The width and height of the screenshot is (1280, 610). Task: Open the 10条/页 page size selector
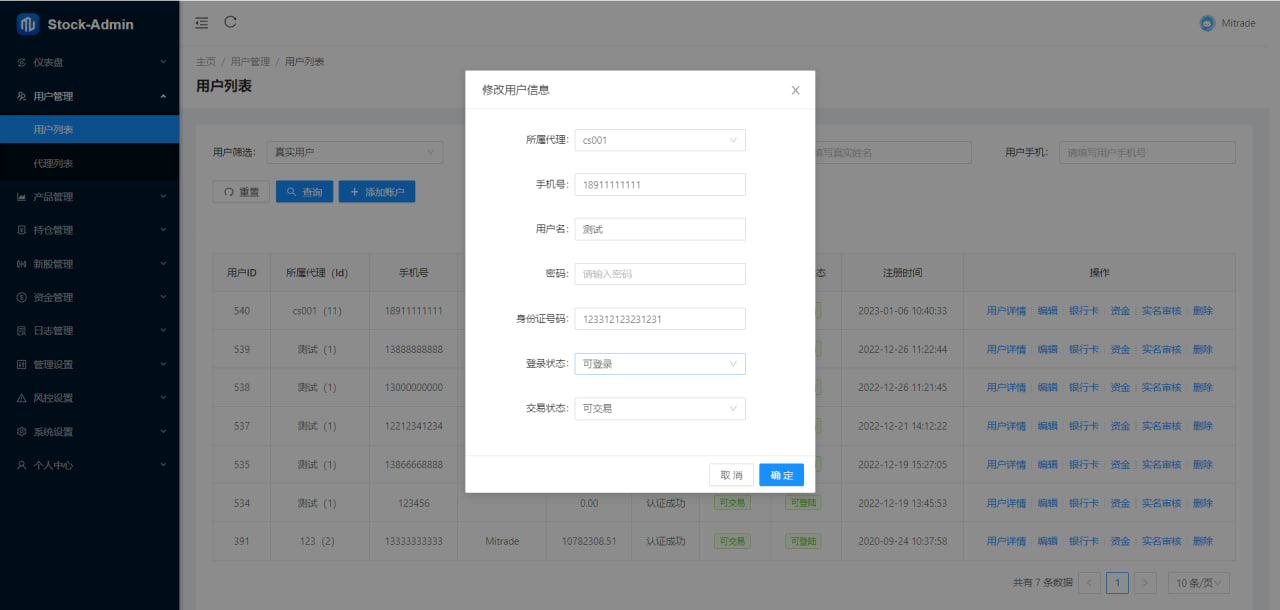(1199, 583)
